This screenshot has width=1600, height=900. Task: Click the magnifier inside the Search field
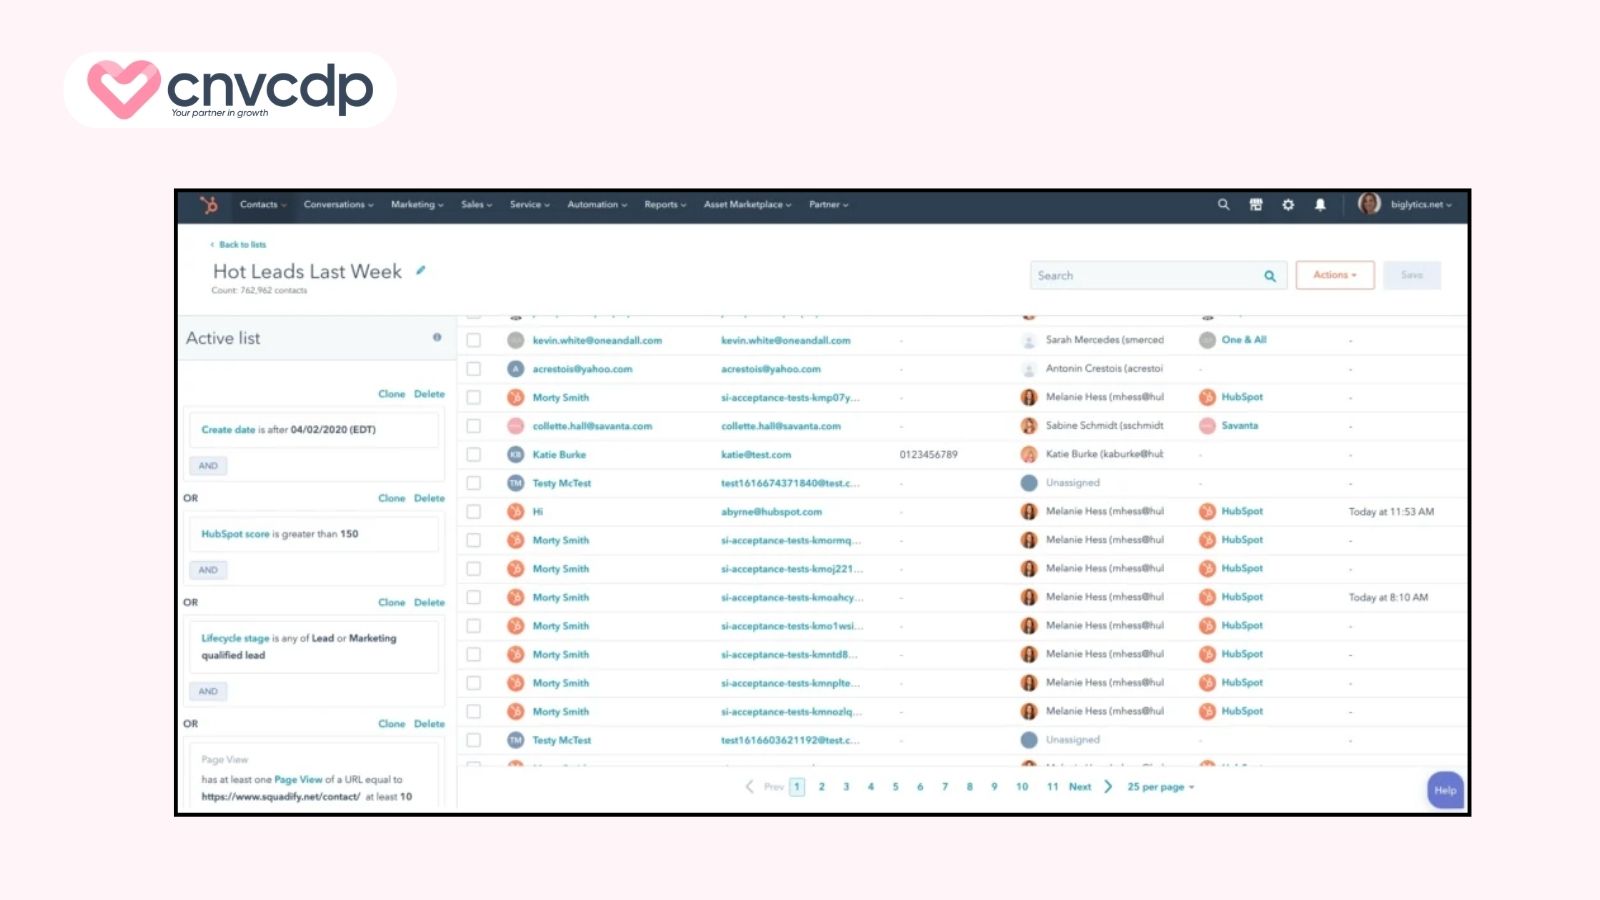tap(1270, 276)
